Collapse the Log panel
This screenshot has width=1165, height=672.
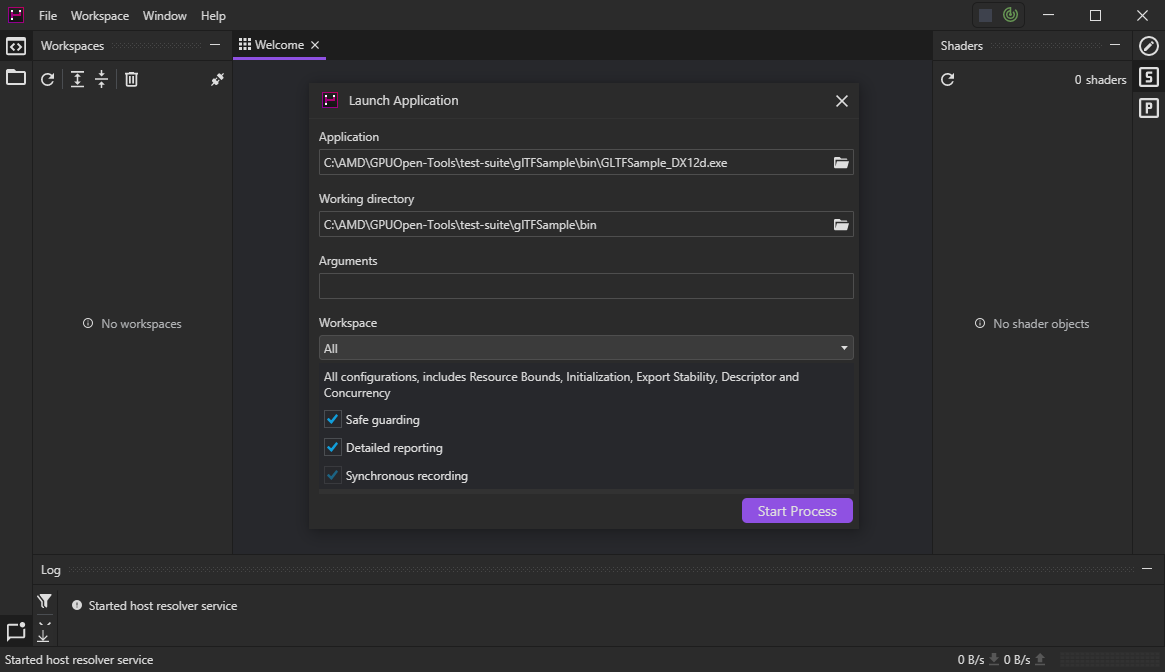1147,569
